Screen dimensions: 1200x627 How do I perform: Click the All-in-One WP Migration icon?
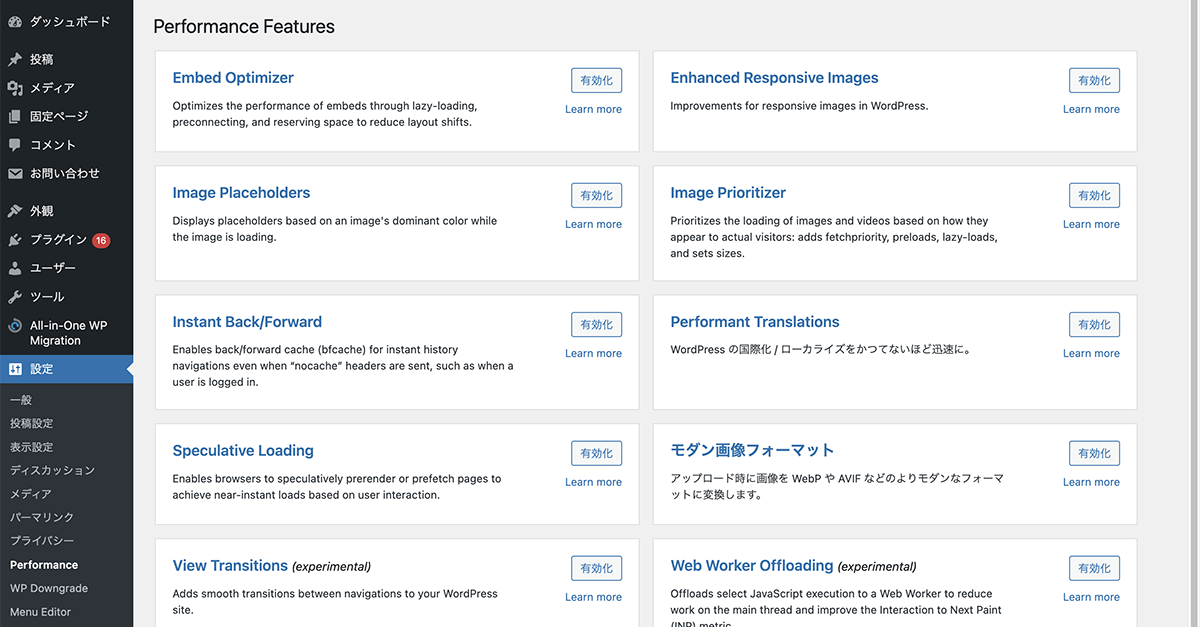(x=15, y=326)
